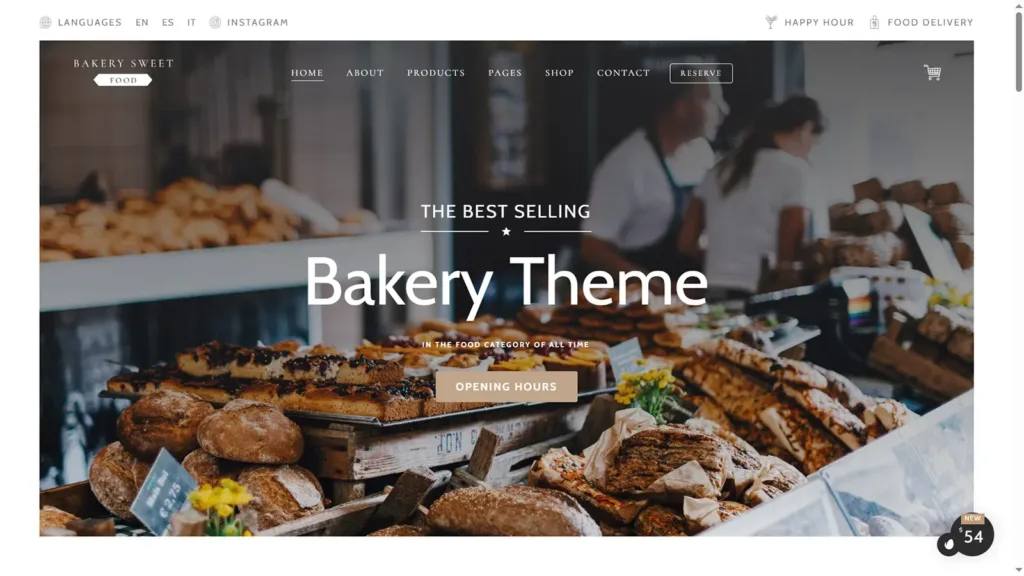Screen dimensions: 1024x576
Task: Click the Instagram icon in top bar
Action: click(x=215, y=22)
